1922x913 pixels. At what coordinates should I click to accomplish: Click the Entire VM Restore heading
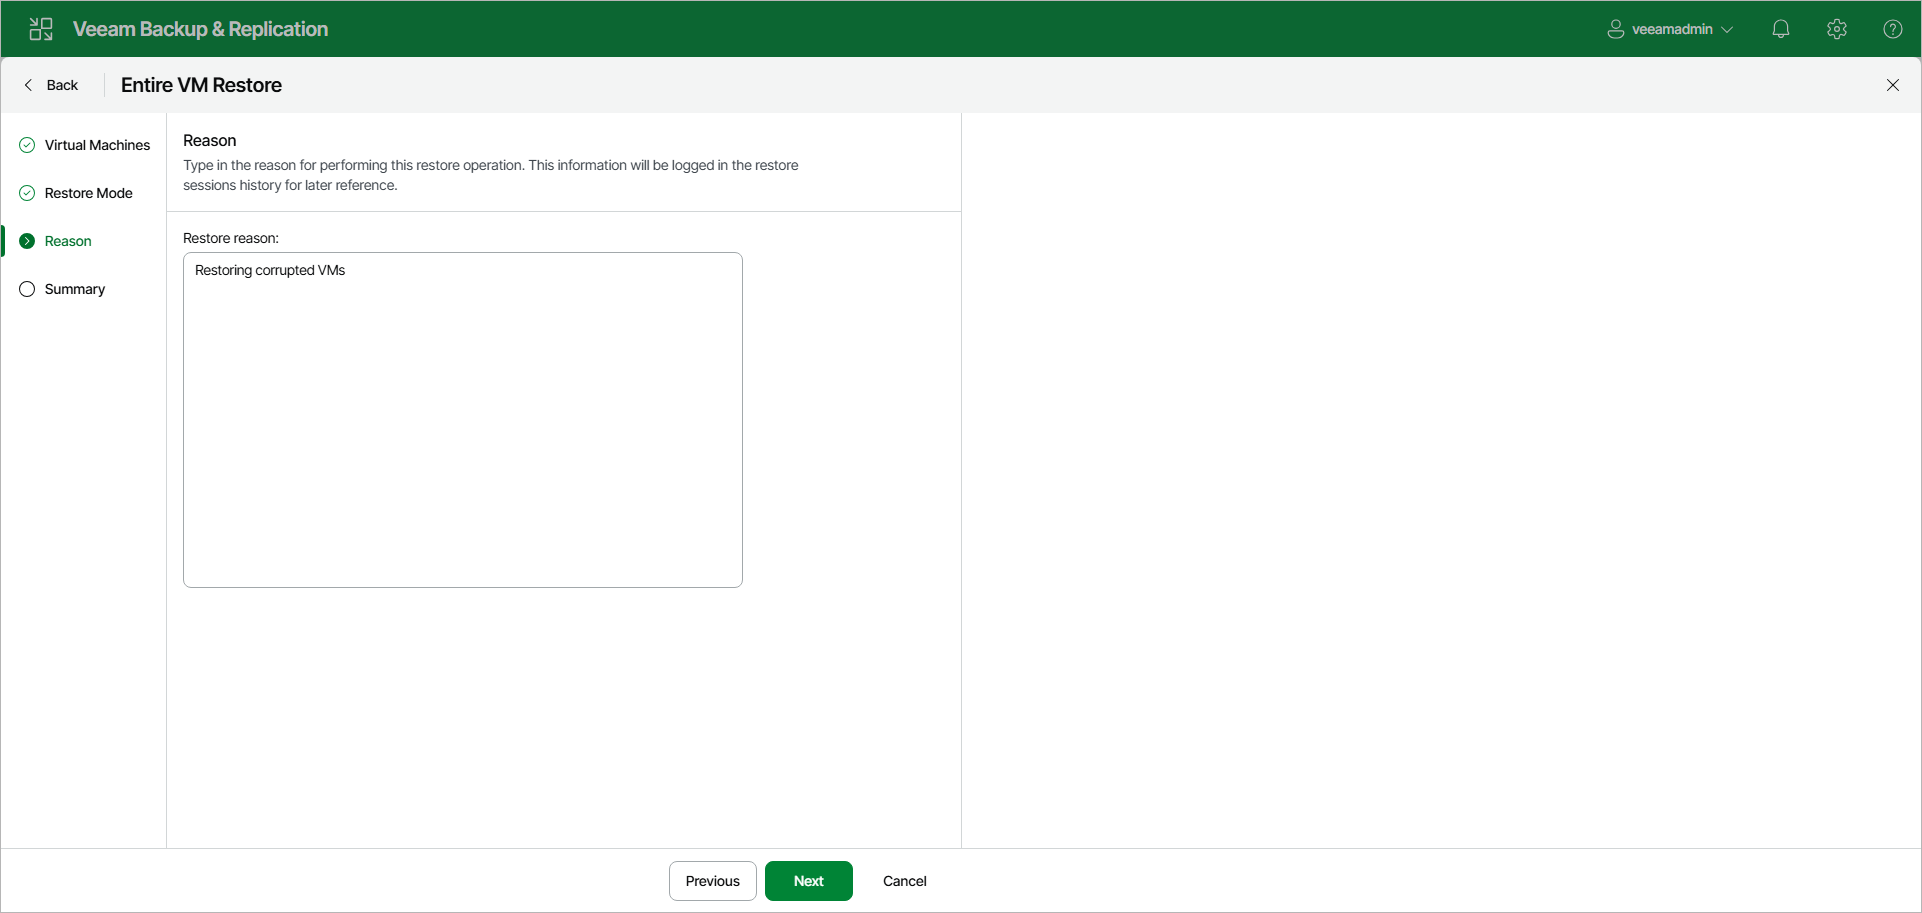coord(201,85)
